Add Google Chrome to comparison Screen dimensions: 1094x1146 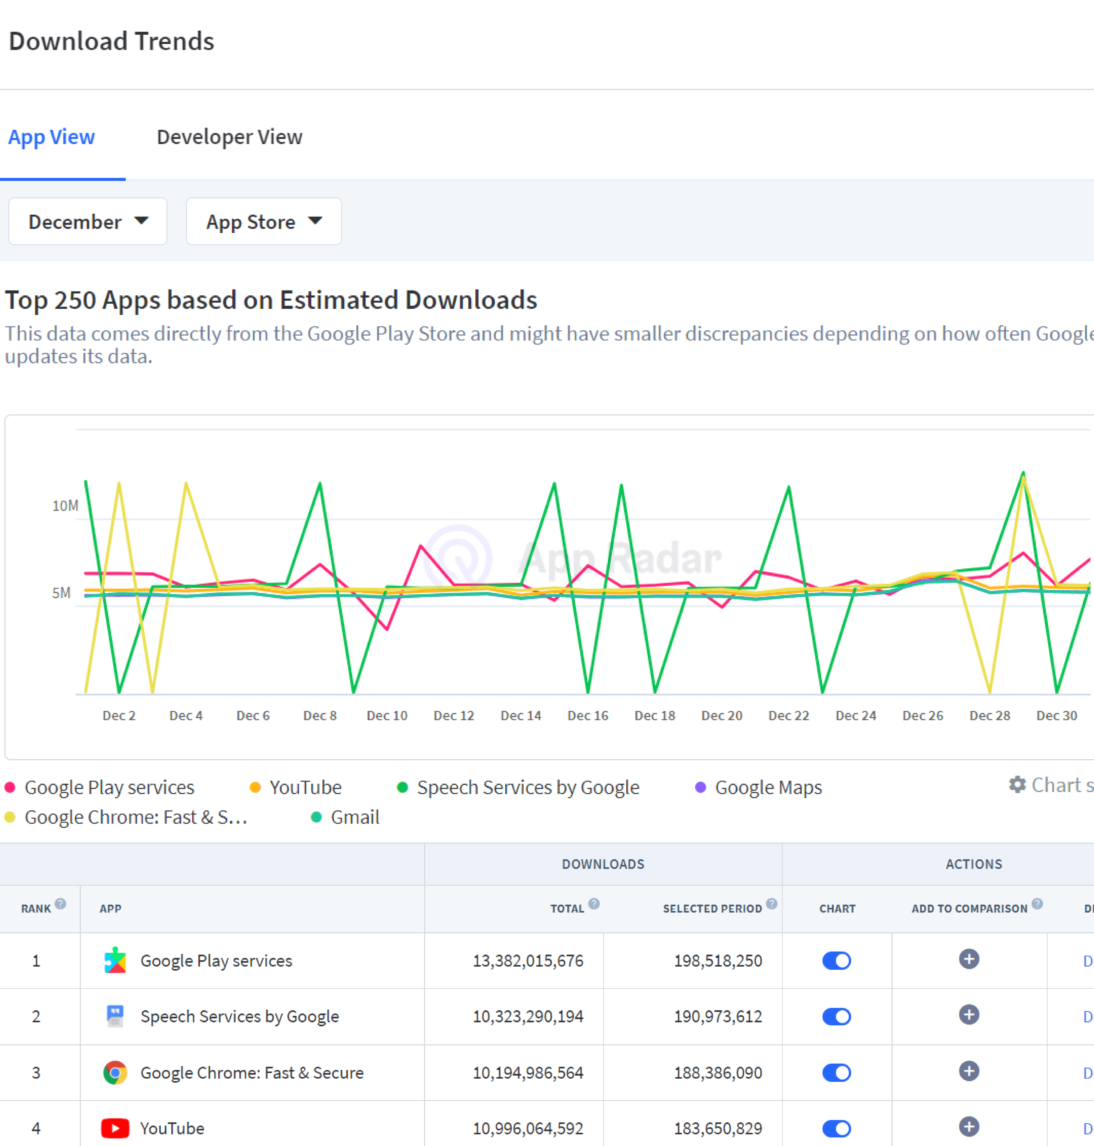[969, 1071]
